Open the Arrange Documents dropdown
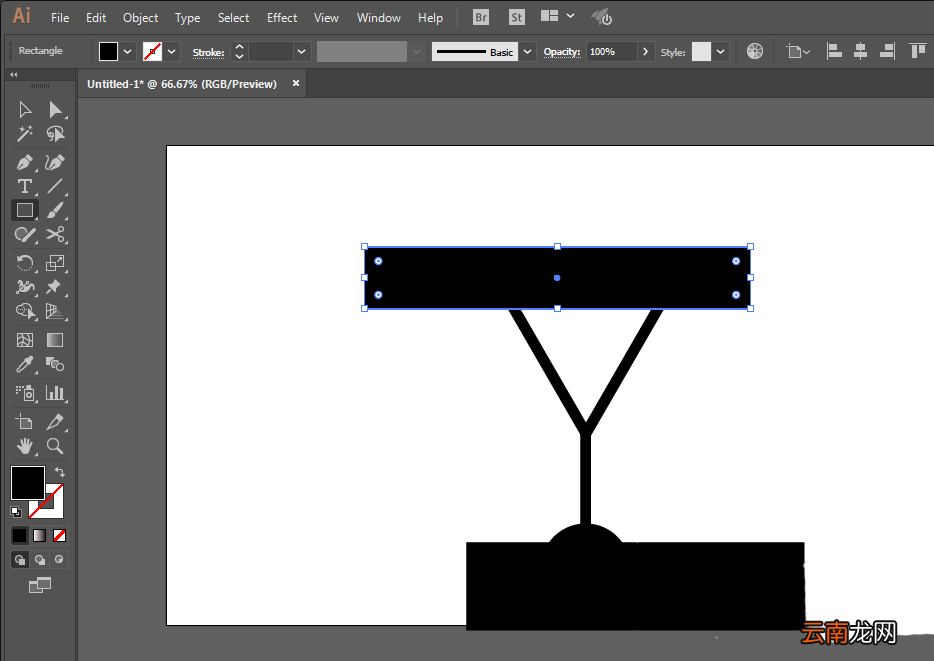The image size is (934, 661). coord(558,16)
